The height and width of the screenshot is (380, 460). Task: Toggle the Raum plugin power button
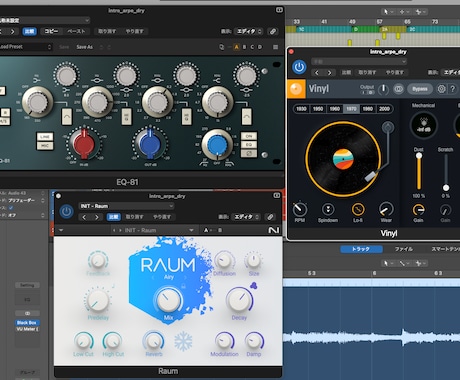tap(66, 212)
